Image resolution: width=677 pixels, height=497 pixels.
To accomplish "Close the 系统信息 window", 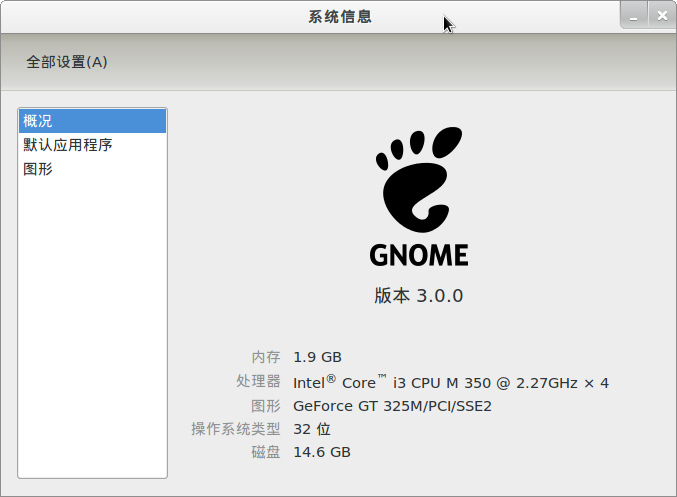I will coord(662,16).
